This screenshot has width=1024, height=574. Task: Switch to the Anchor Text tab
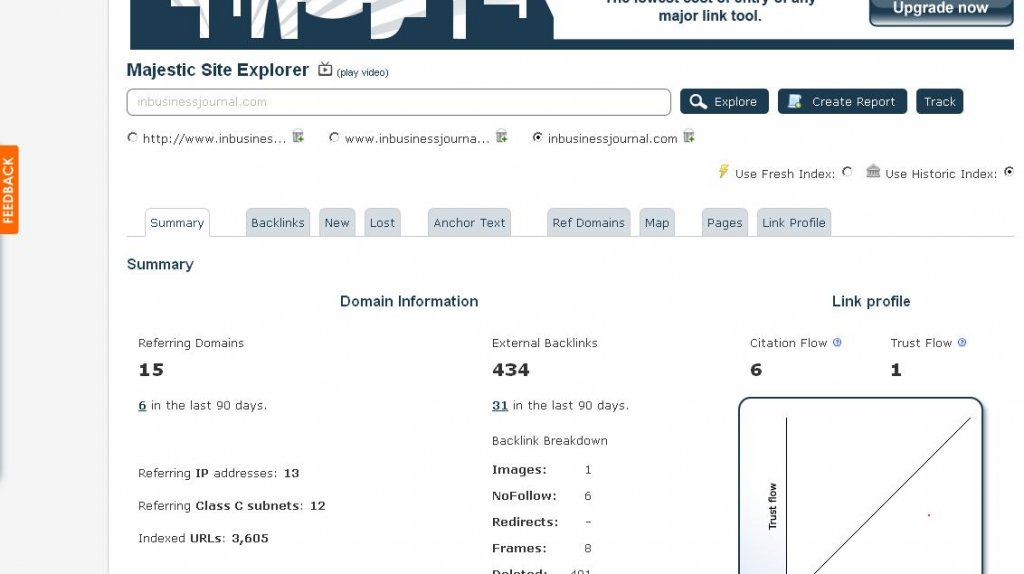point(469,223)
